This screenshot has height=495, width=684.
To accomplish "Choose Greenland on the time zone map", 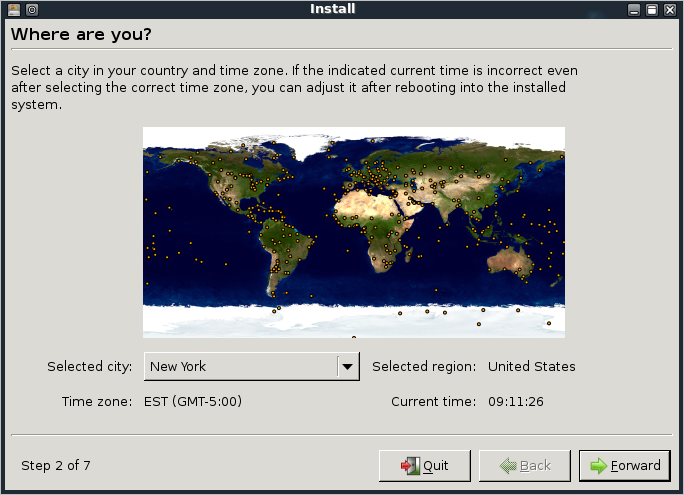I will (312, 146).
